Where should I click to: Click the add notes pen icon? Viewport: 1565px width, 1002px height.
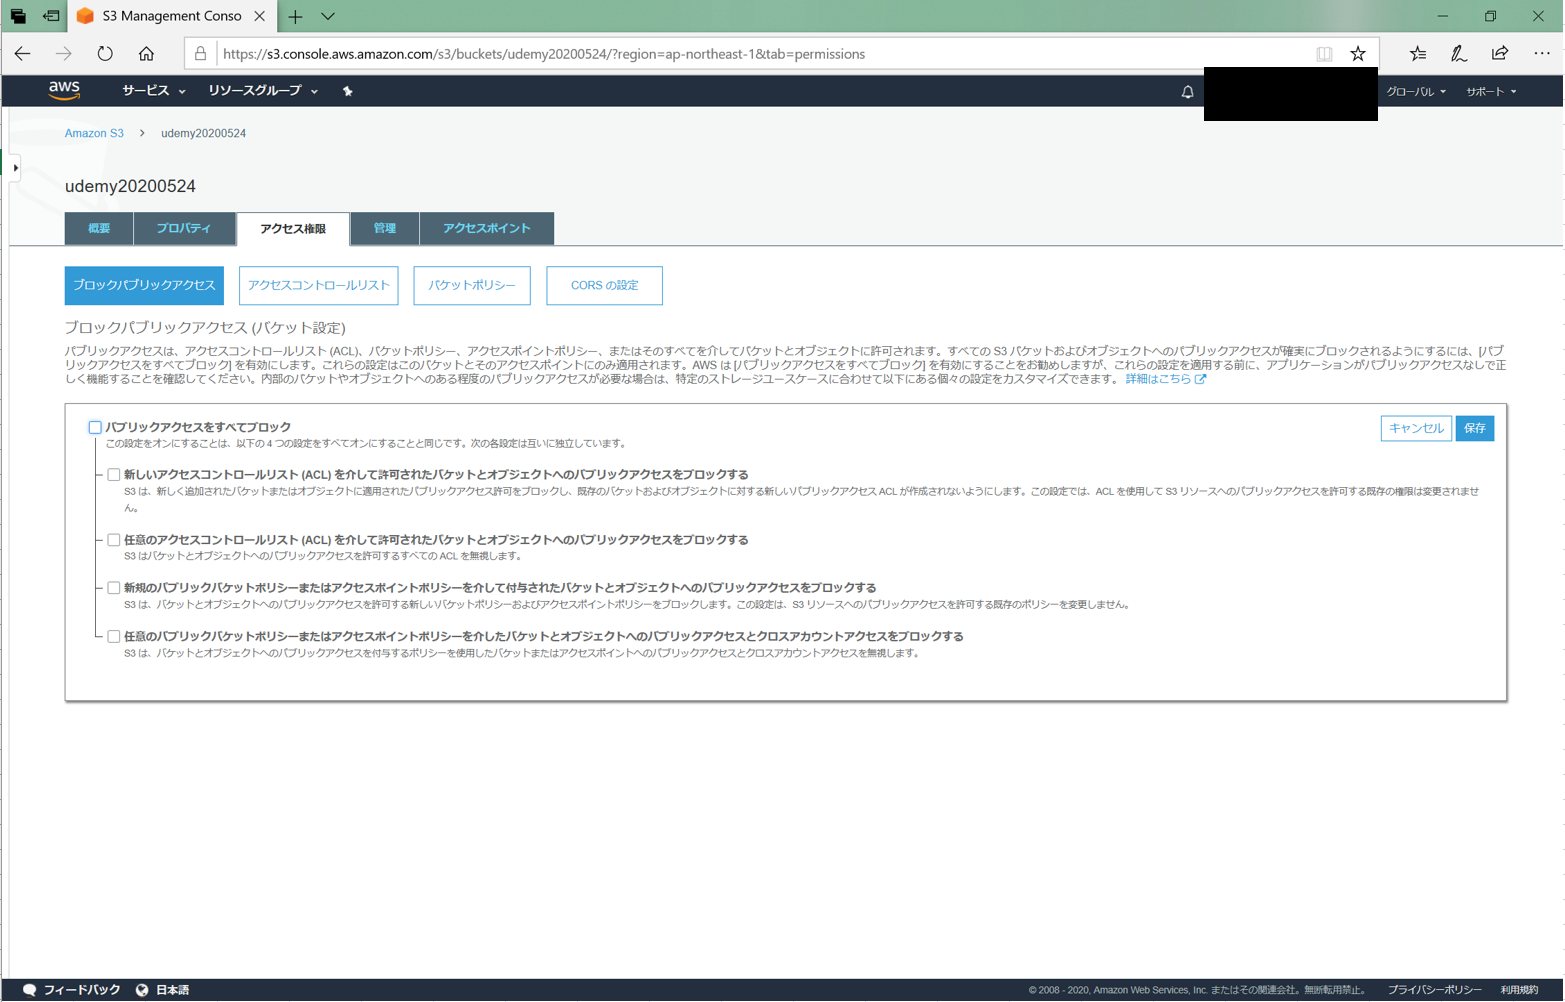(1459, 54)
